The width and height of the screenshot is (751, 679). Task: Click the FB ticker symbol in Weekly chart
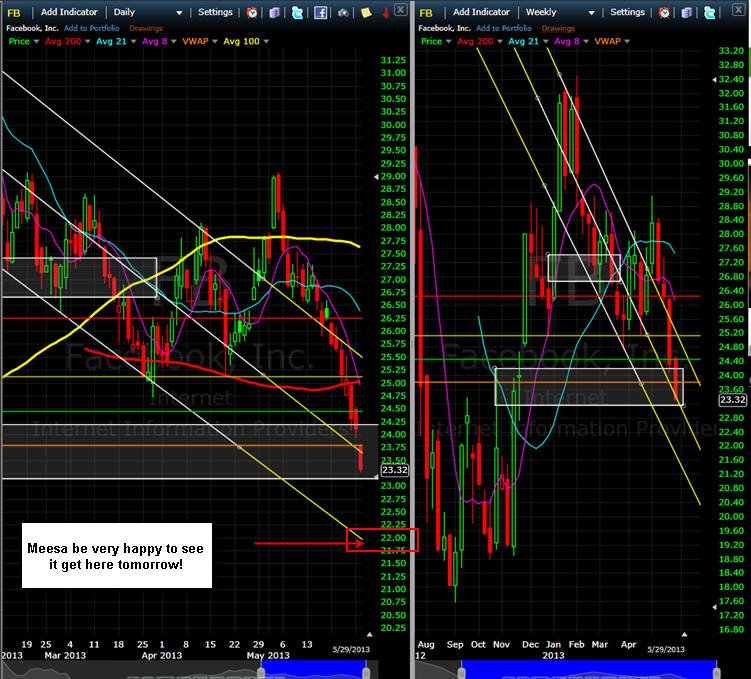(426, 13)
